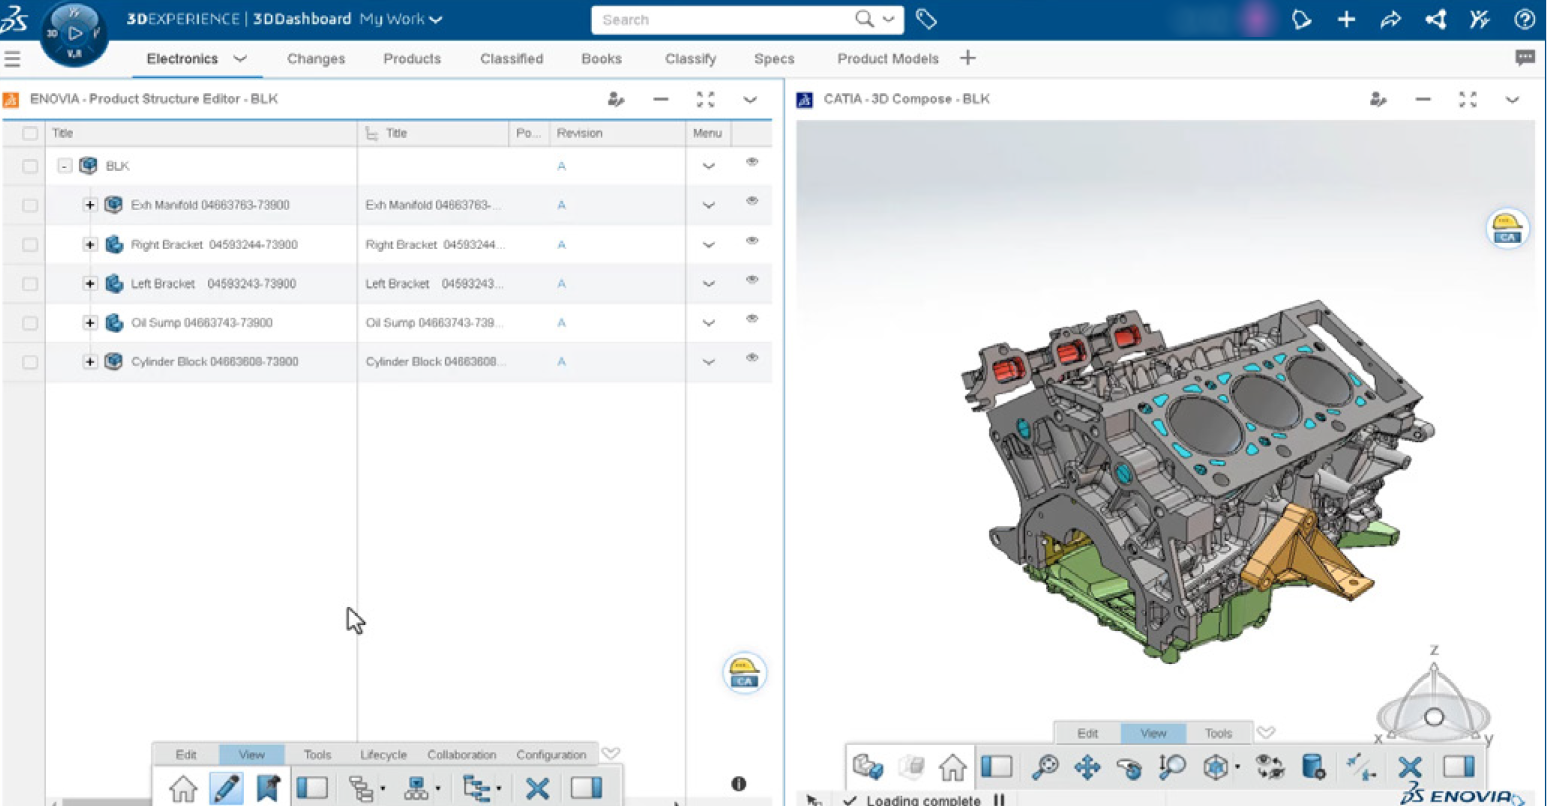
Task: Switch to the Product Models tab
Action: coord(887,59)
